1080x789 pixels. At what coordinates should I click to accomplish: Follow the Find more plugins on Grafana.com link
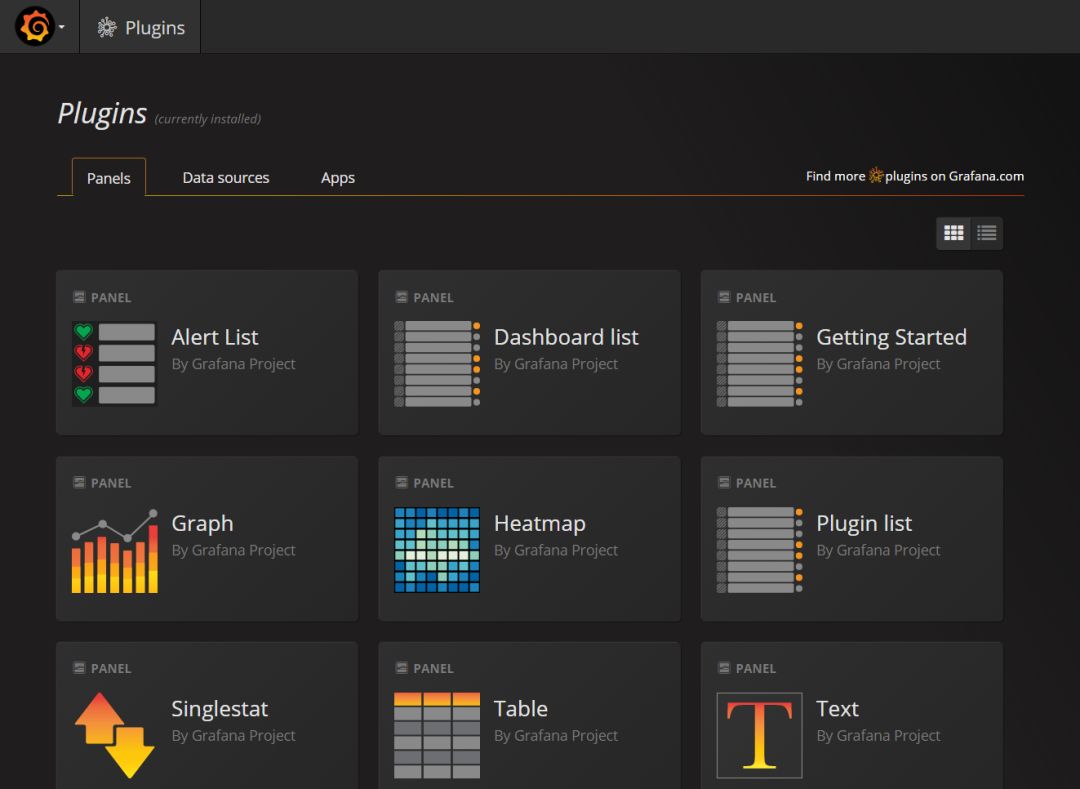(x=914, y=176)
